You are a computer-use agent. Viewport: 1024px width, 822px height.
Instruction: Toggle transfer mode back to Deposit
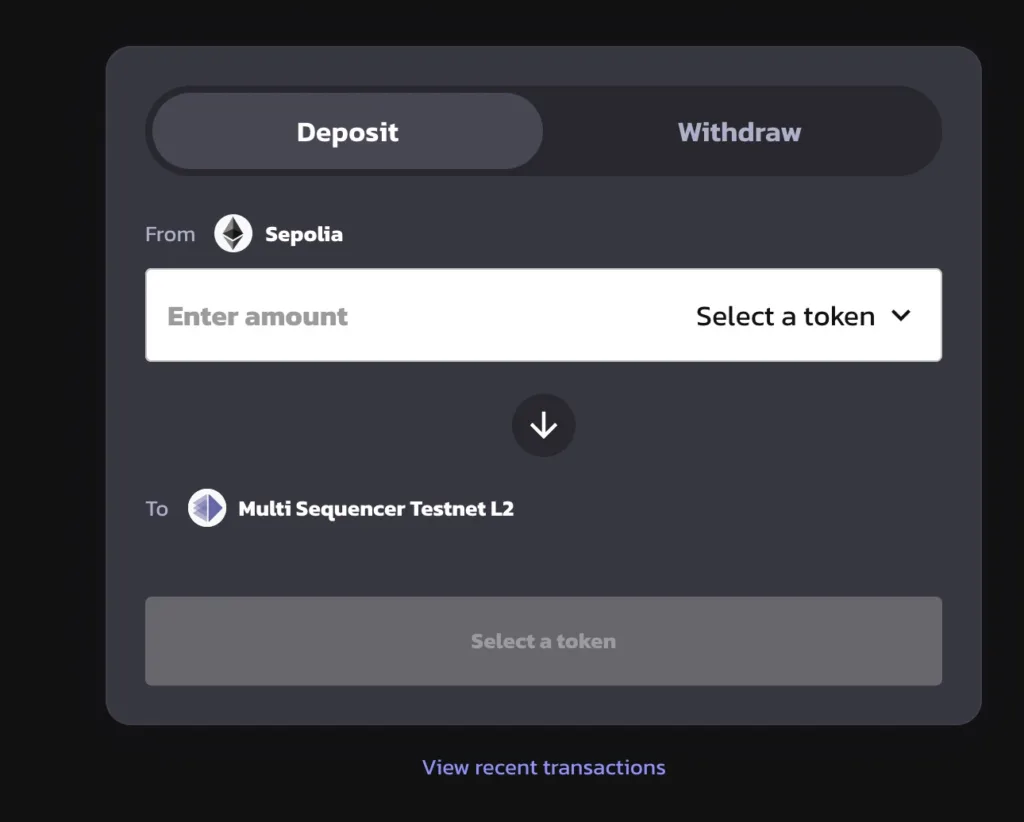click(347, 131)
